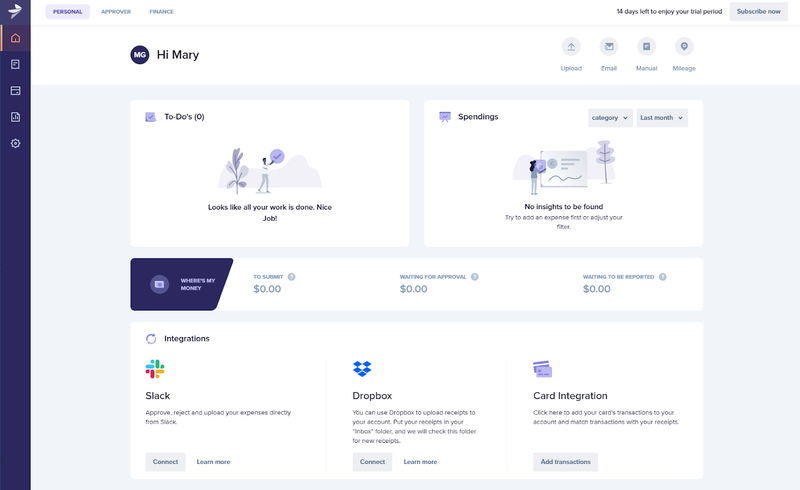
Task: Click the Mileage label under icon
Action: pos(684,68)
